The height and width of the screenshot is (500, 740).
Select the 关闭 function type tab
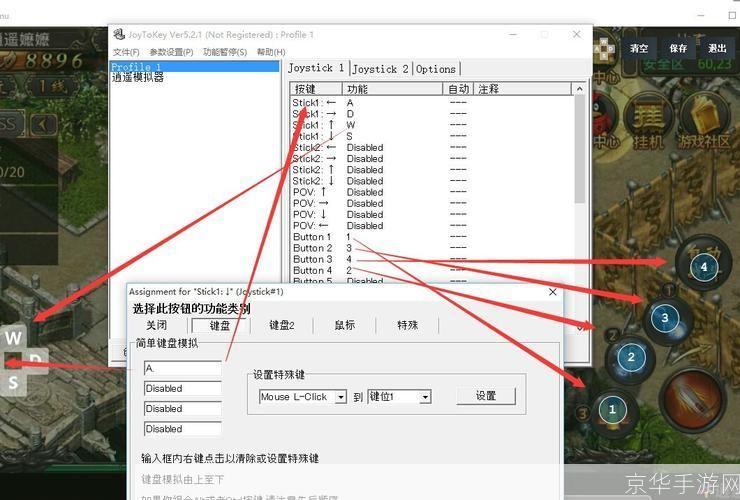click(x=157, y=325)
